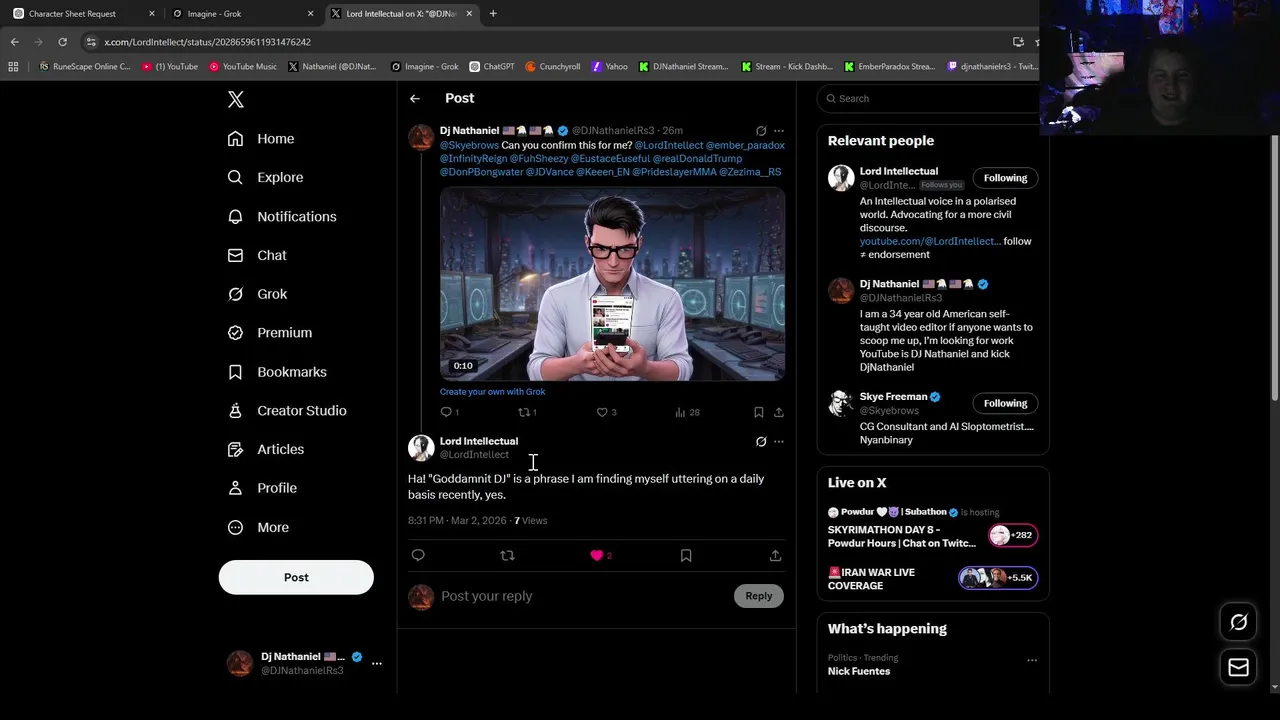Unlike Lord Intellectual's post pink heart

[597, 555]
